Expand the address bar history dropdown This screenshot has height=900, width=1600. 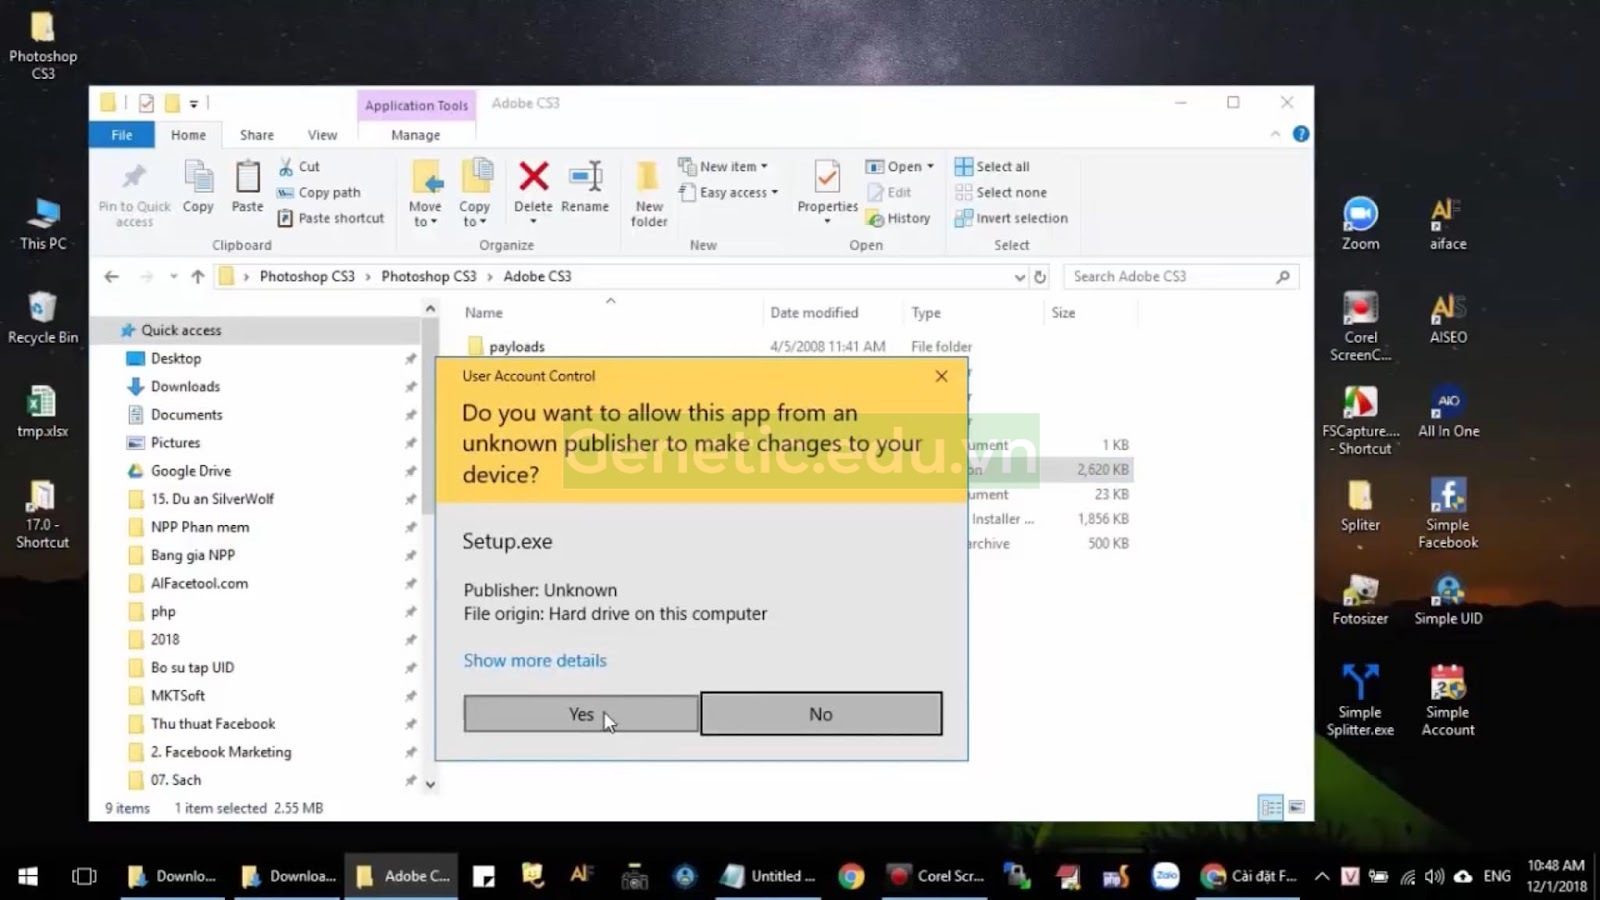point(1019,277)
